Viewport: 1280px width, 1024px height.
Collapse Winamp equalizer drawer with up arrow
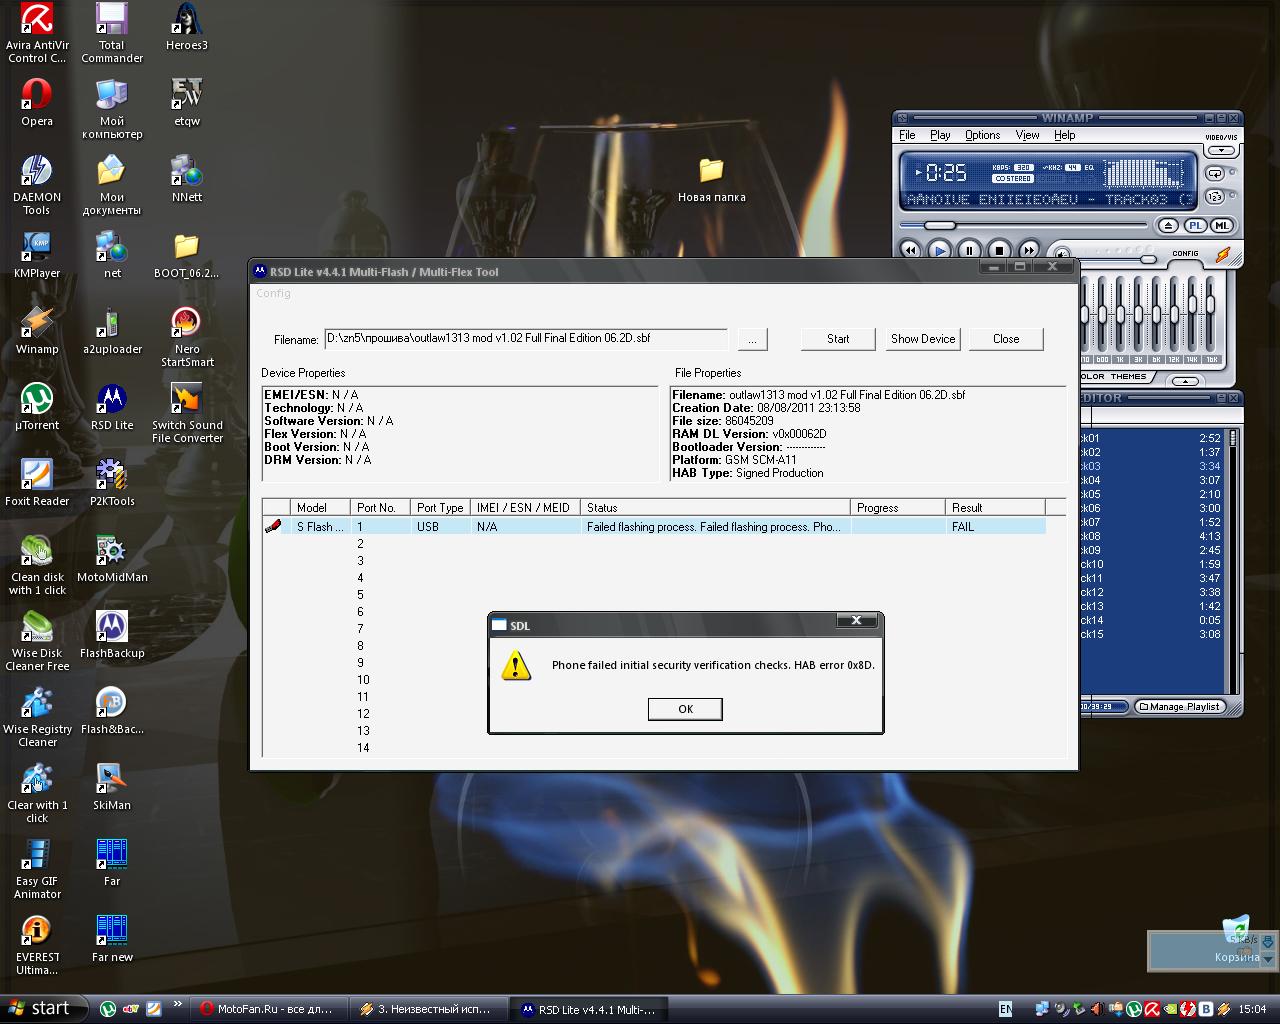click(x=1185, y=381)
